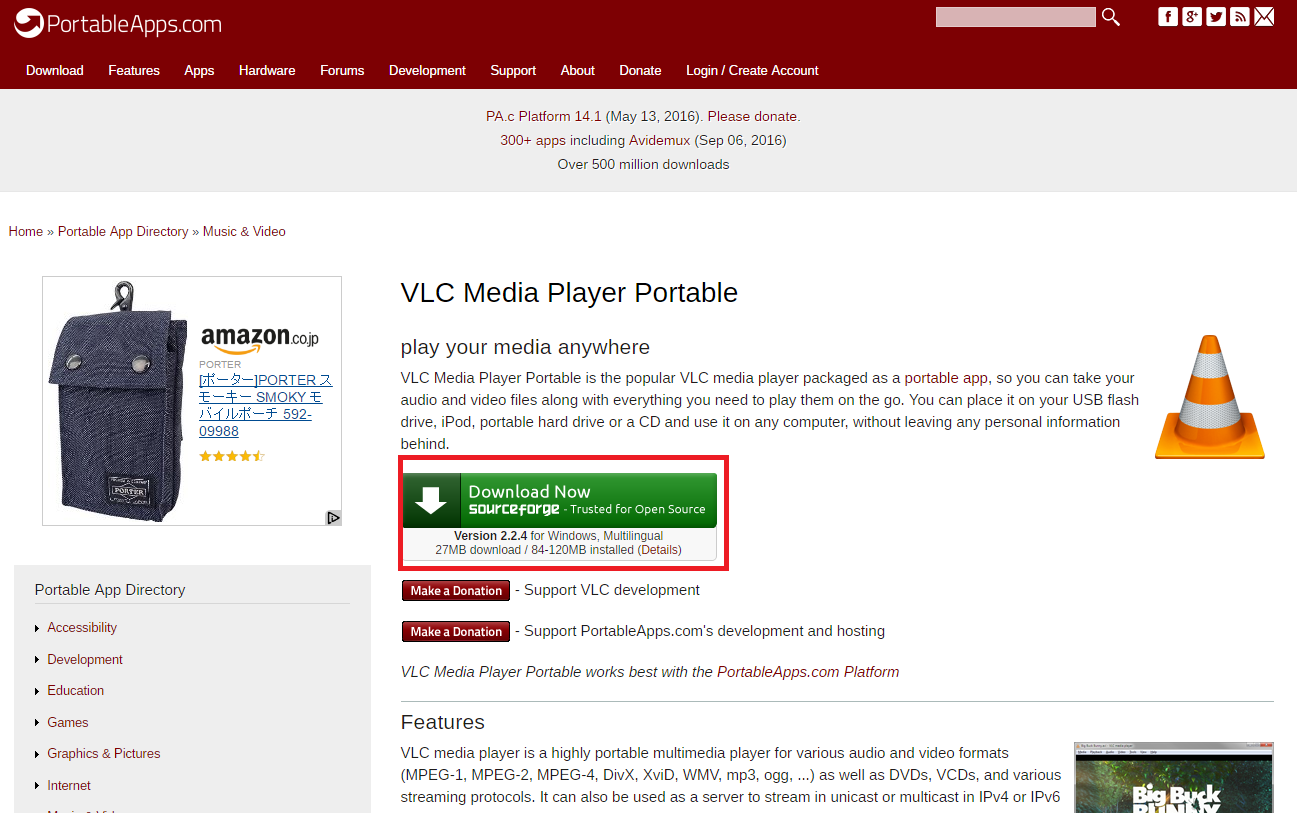The width and height of the screenshot is (1297, 813).
Task: Click the PORTER SMOKY ad title link
Action: [x=265, y=406]
